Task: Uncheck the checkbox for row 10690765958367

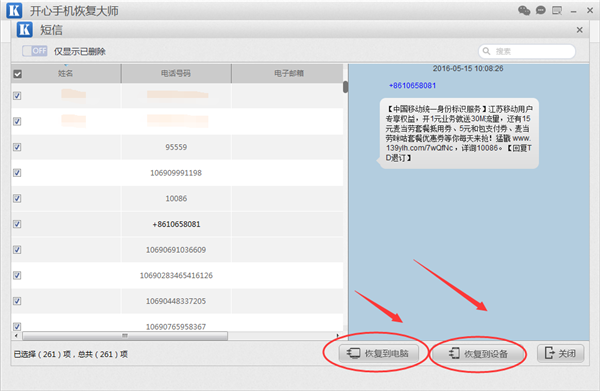Action: (x=17, y=326)
